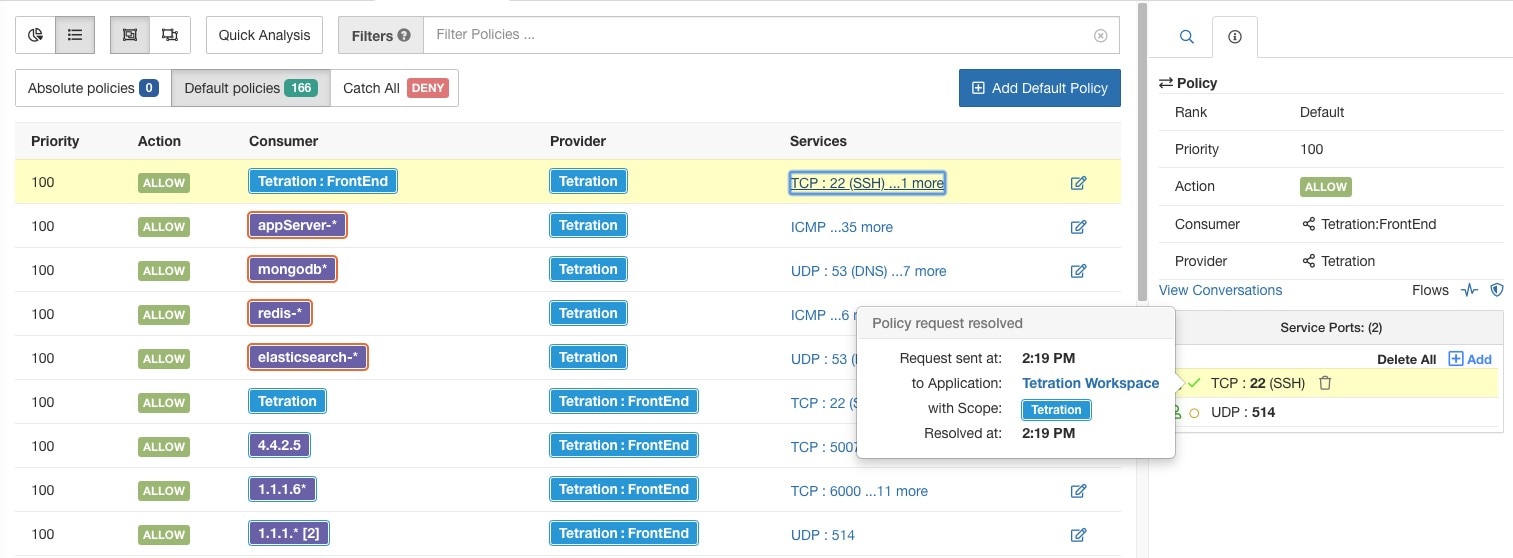Open the Default policies tab
The height and width of the screenshot is (558, 1513).
pyautogui.click(x=250, y=88)
